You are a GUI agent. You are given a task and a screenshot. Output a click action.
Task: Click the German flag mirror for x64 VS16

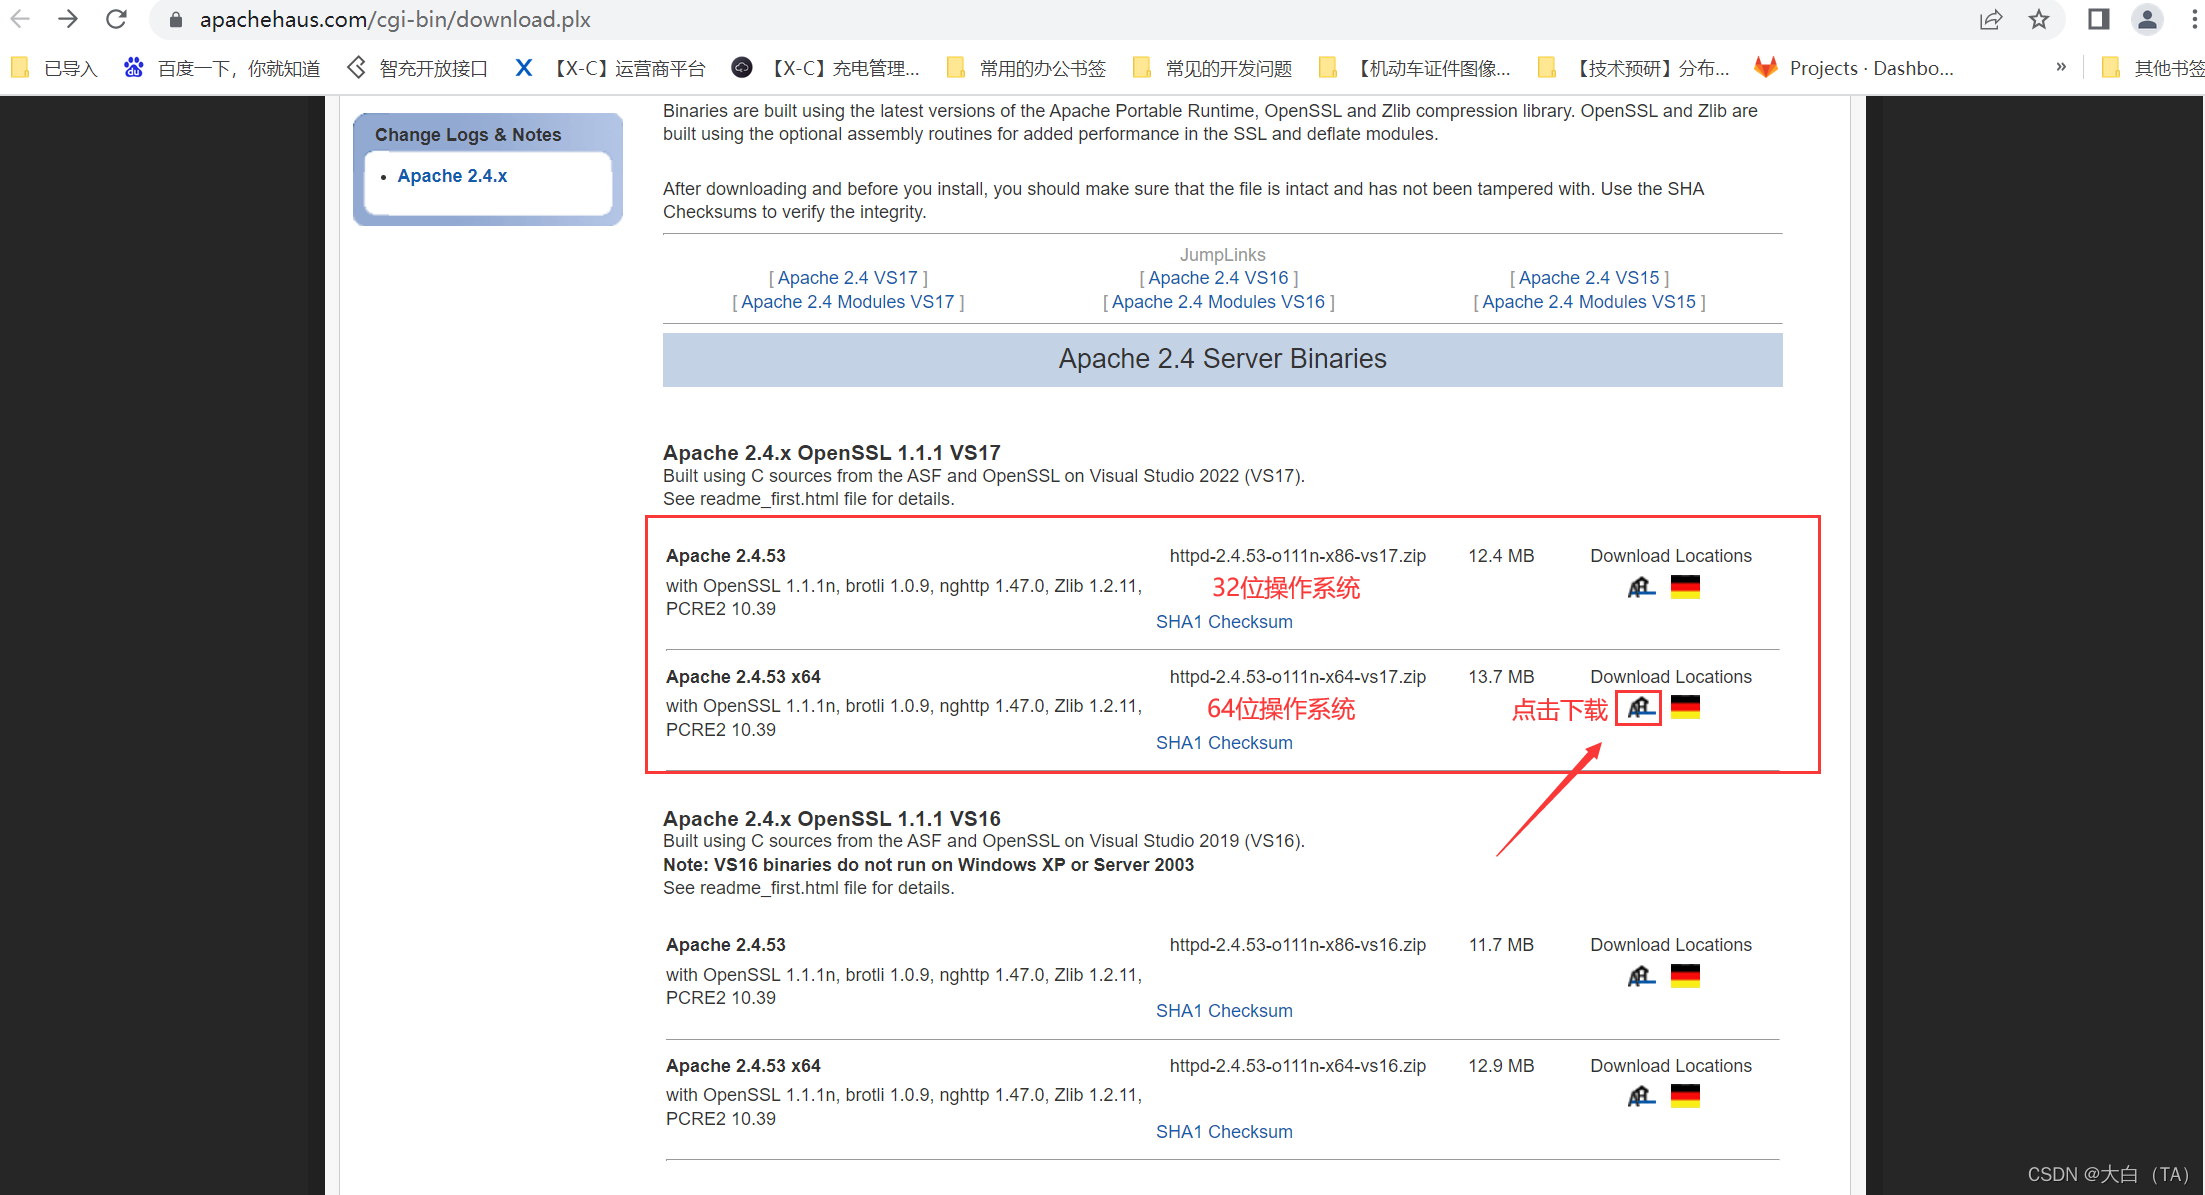(x=1685, y=1097)
